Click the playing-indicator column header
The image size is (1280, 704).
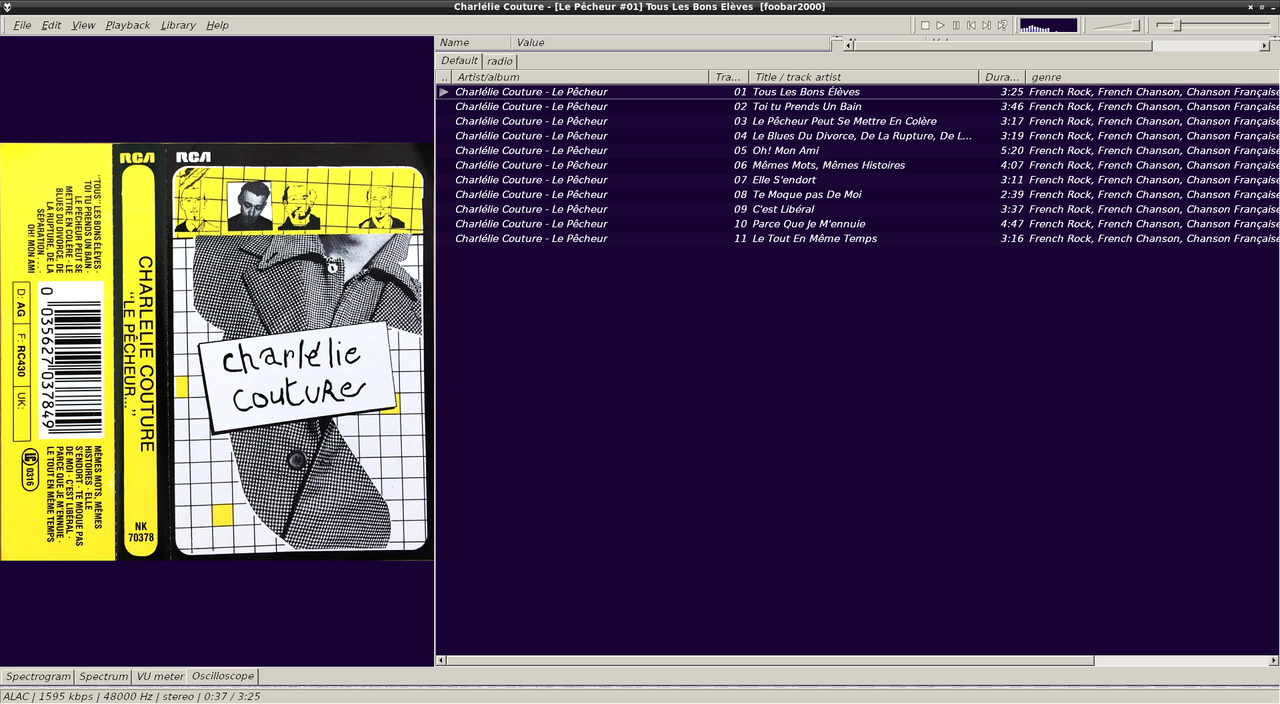click(x=444, y=77)
